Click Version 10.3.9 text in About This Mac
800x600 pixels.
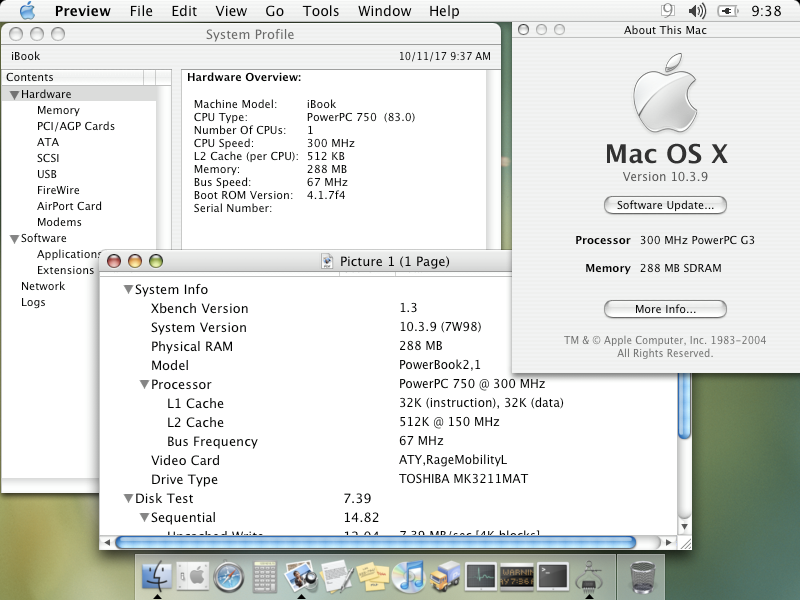point(665,177)
